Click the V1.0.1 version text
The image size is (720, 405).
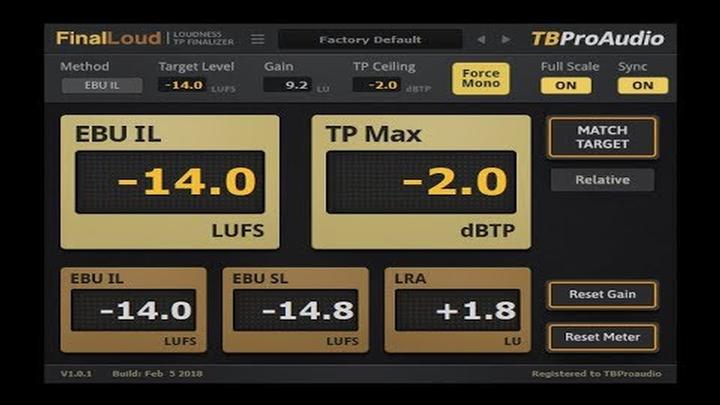point(76,374)
